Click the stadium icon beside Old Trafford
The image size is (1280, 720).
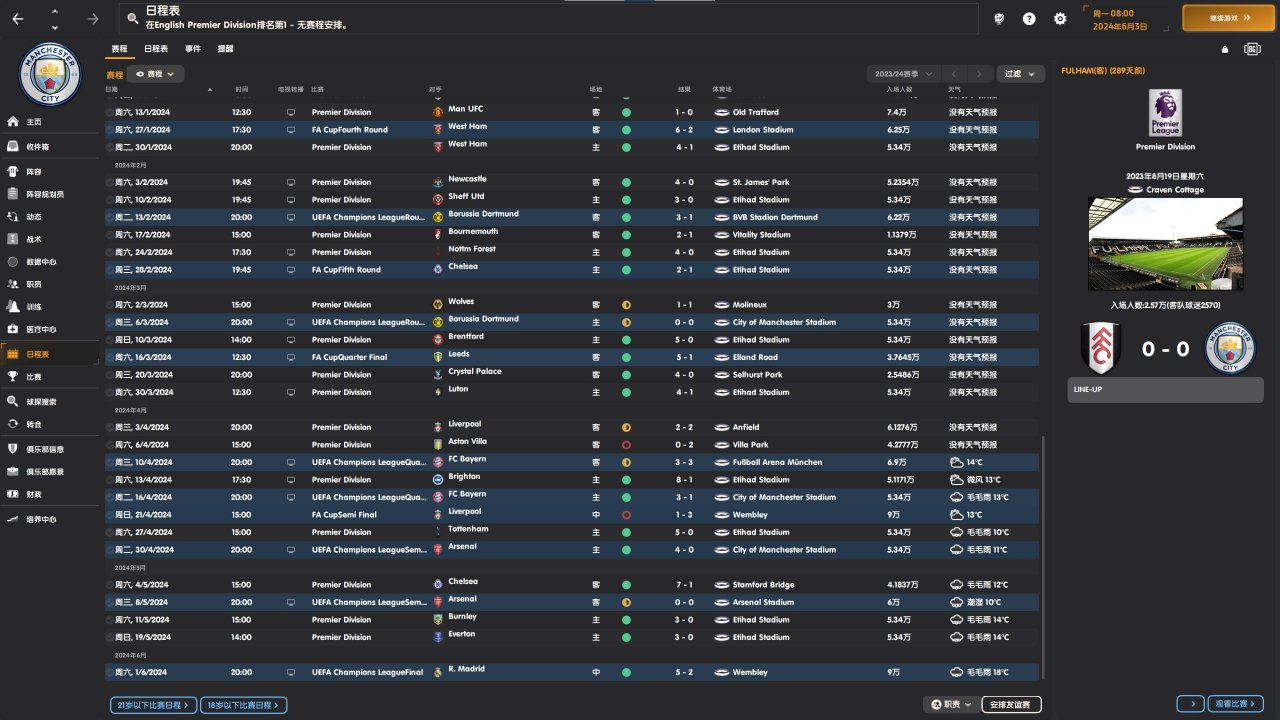[721, 112]
